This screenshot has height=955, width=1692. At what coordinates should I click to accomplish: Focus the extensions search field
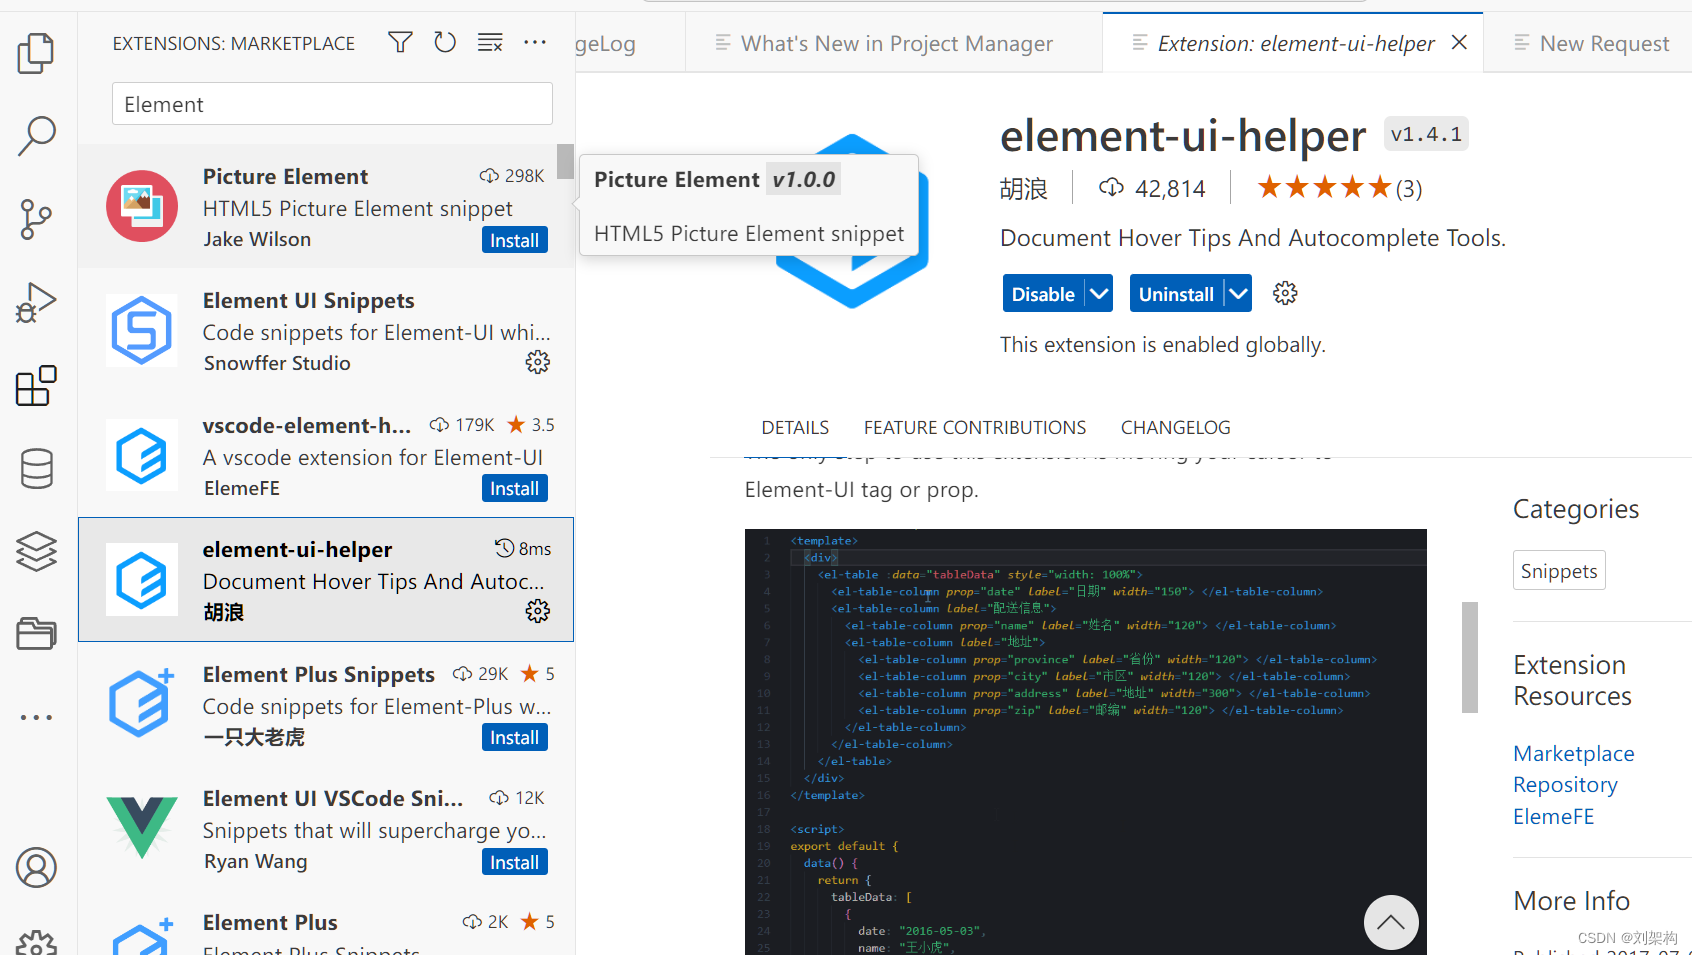(x=332, y=104)
